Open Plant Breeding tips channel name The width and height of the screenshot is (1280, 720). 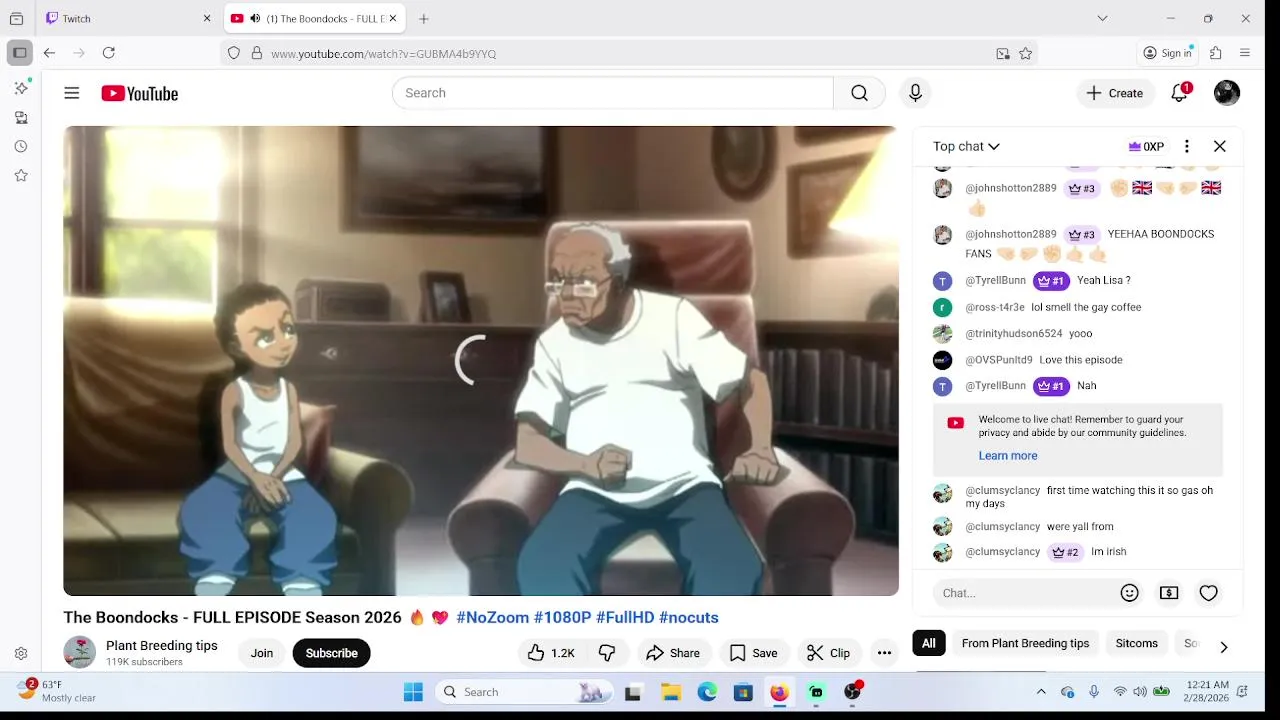[162, 646]
